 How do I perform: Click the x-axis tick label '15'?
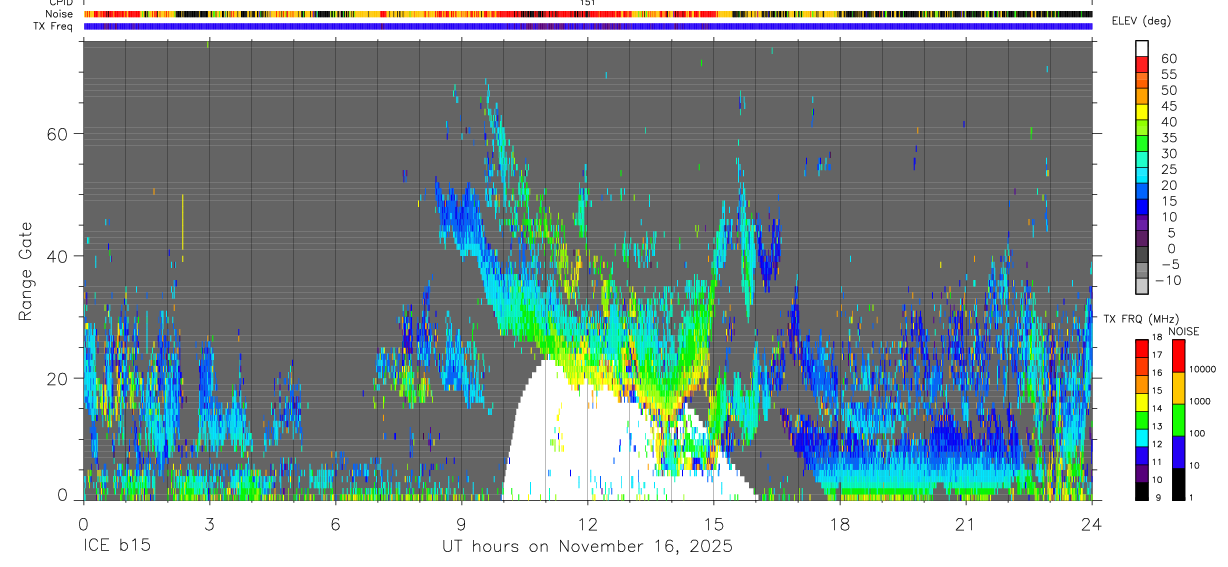click(714, 523)
